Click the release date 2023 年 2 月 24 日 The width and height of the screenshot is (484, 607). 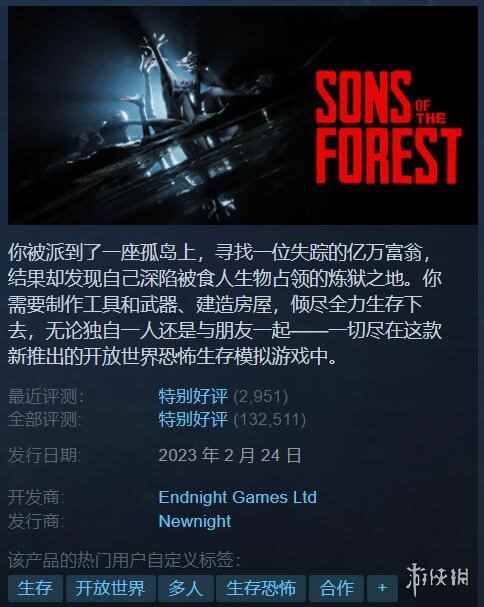(230, 455)
